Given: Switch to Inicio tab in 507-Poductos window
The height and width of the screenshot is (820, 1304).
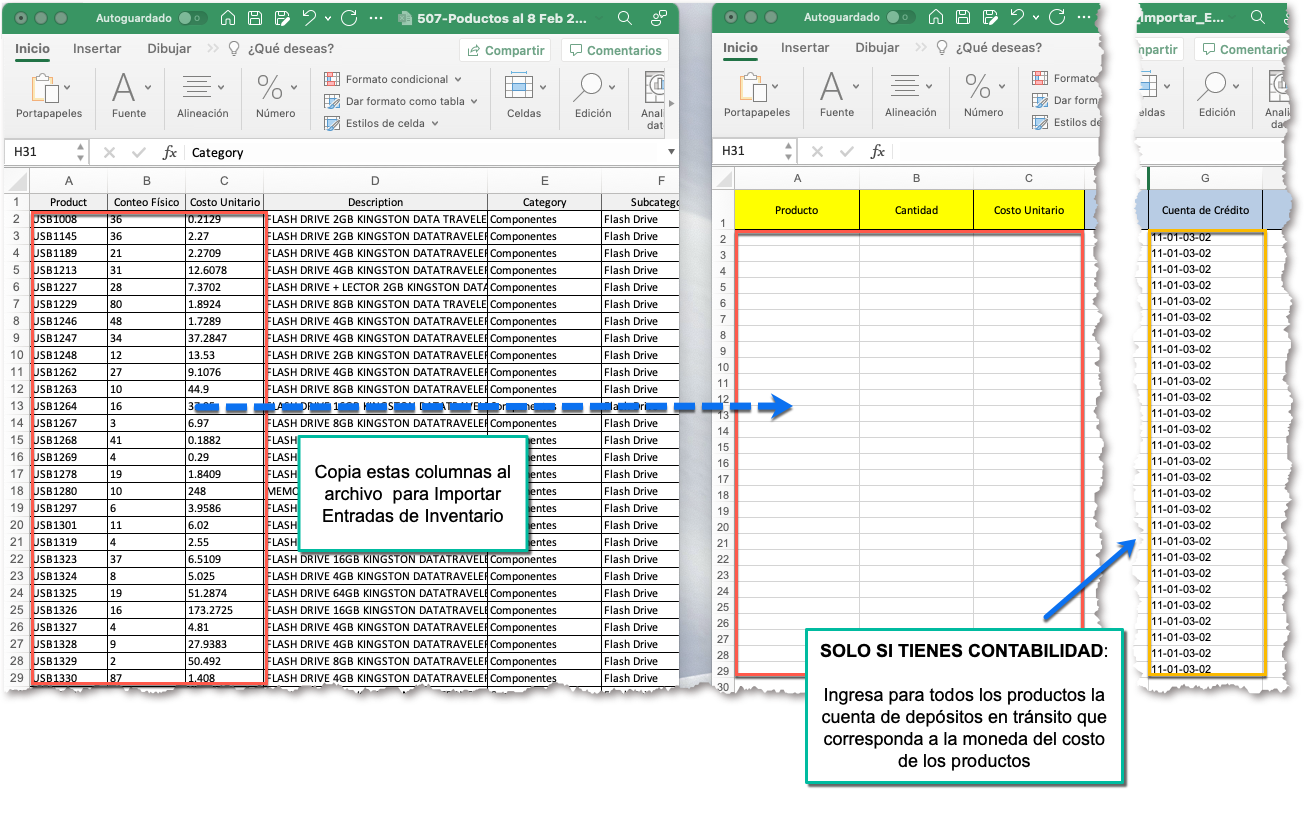Looking at the screenshot, I should (x=32, y=49).
